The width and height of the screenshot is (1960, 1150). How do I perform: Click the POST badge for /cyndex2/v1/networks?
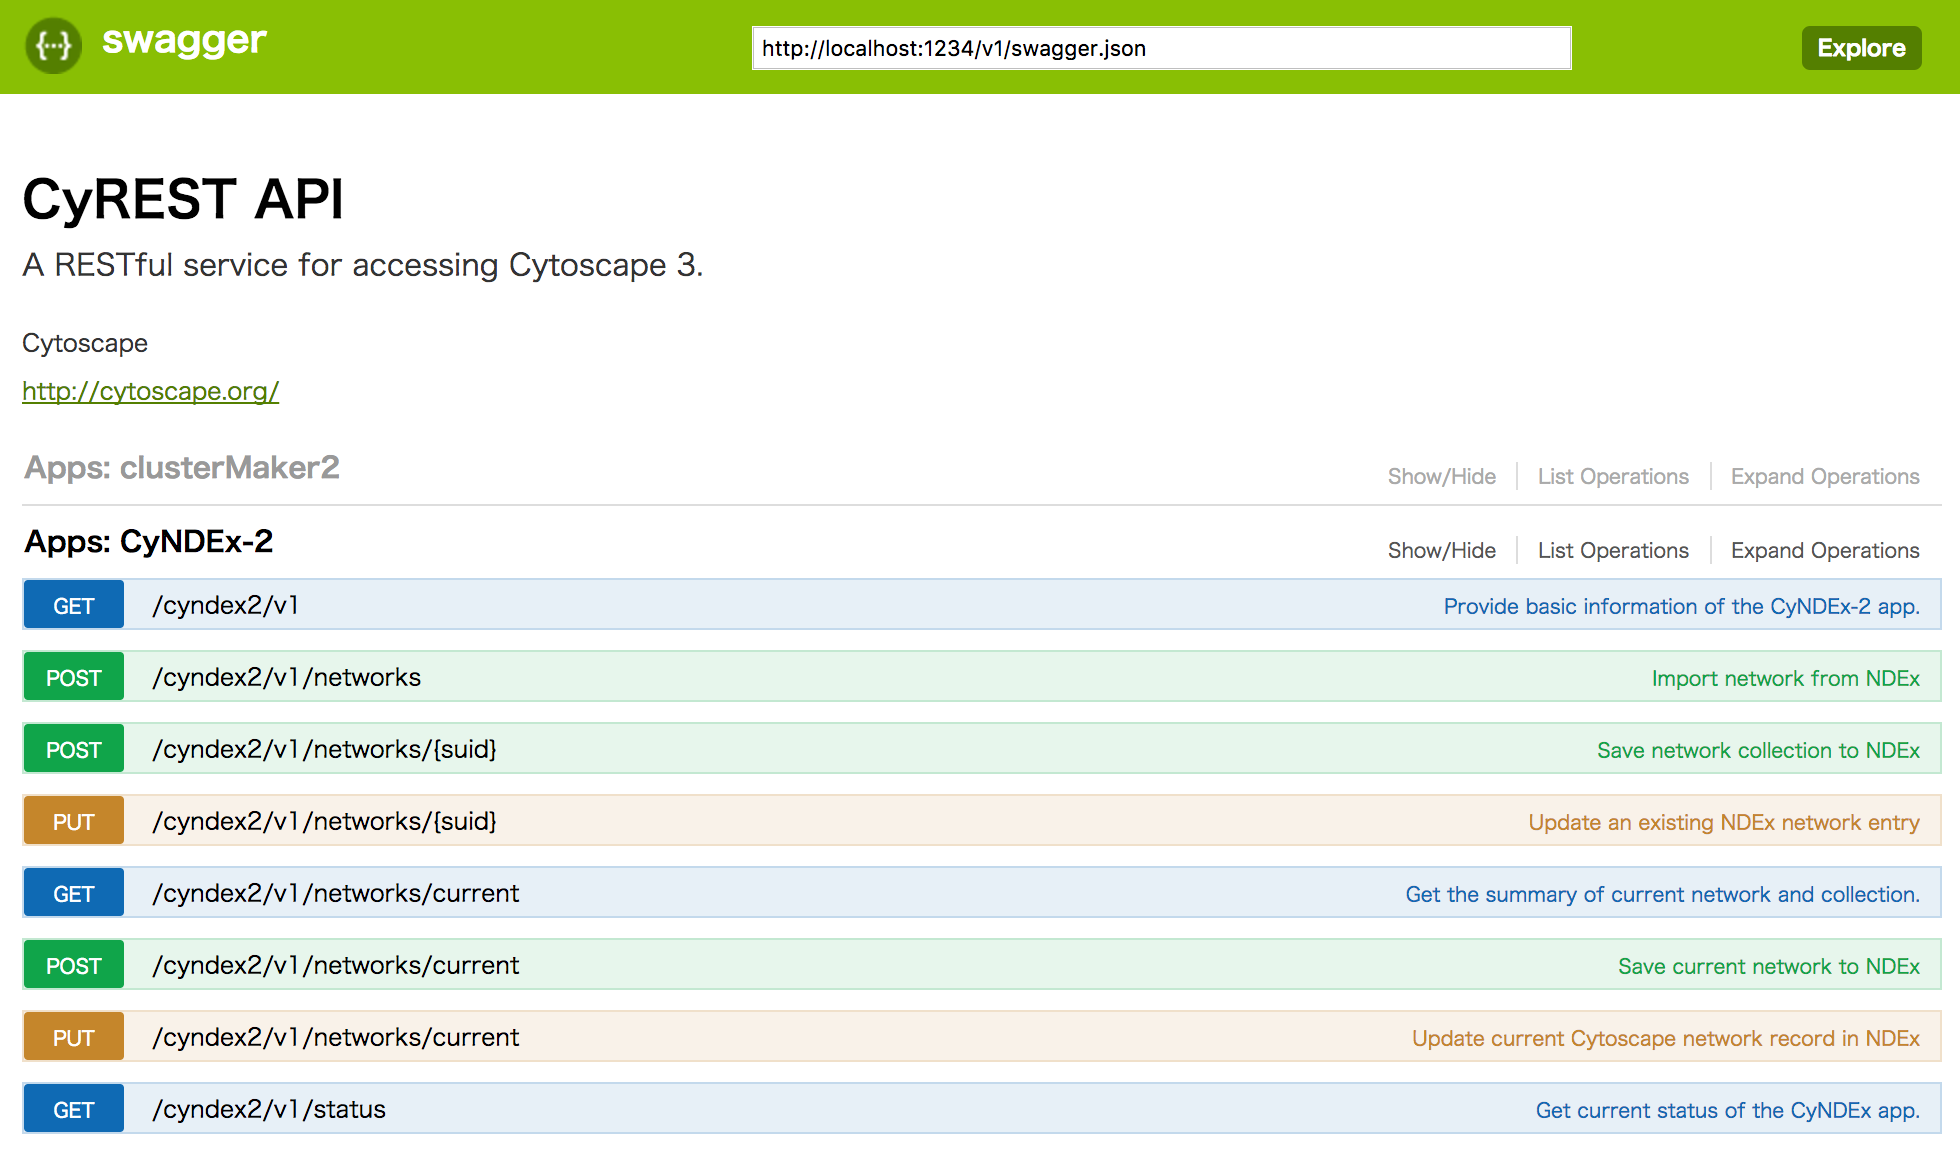click(x=74, y=678)
